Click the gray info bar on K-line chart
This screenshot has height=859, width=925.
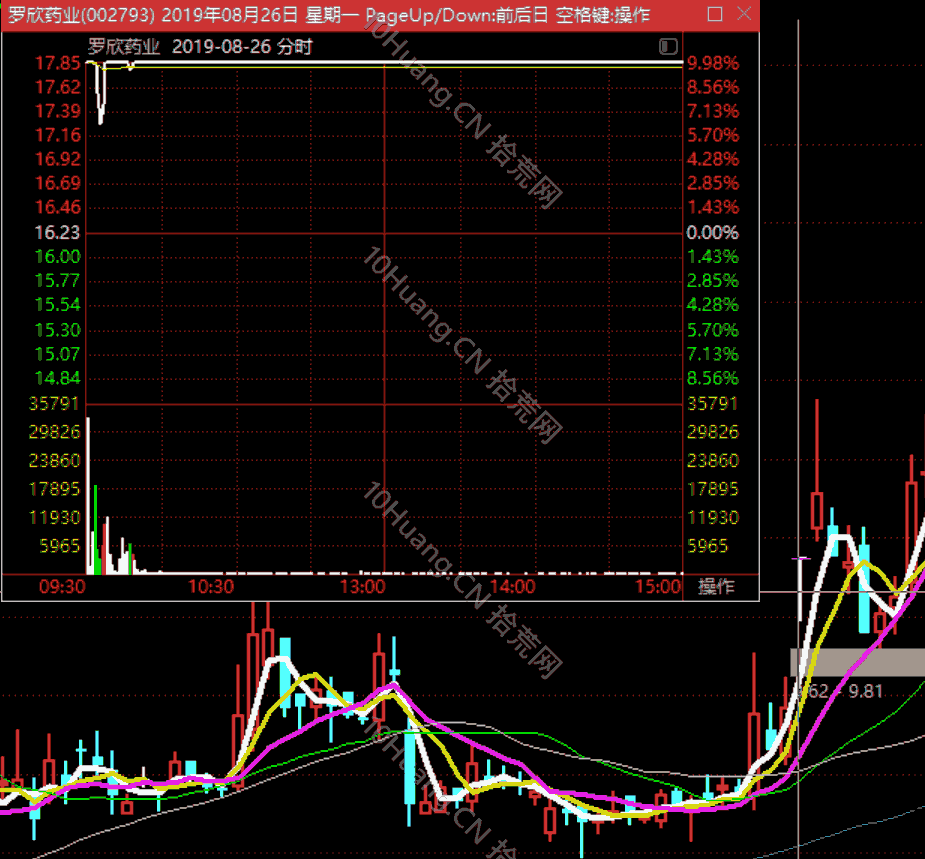click(858, 662)
